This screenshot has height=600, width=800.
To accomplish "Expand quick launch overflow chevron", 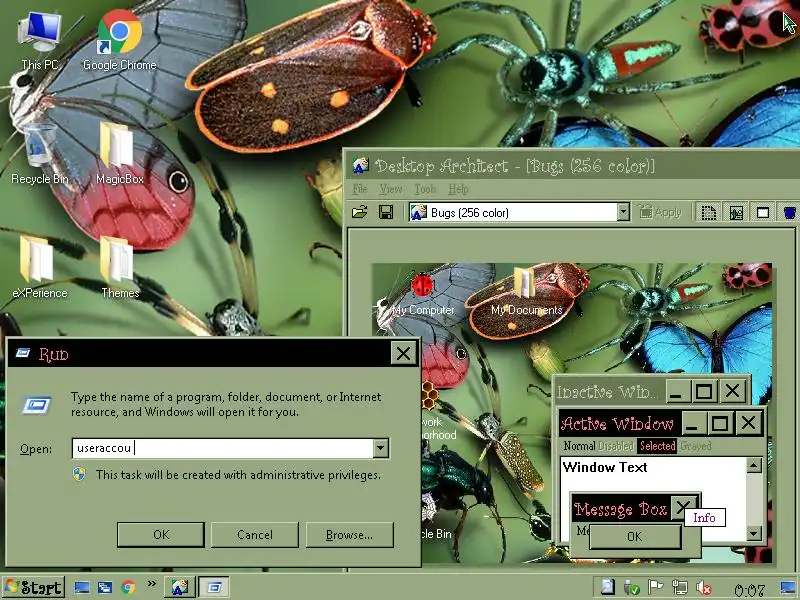I will (152, 583).
